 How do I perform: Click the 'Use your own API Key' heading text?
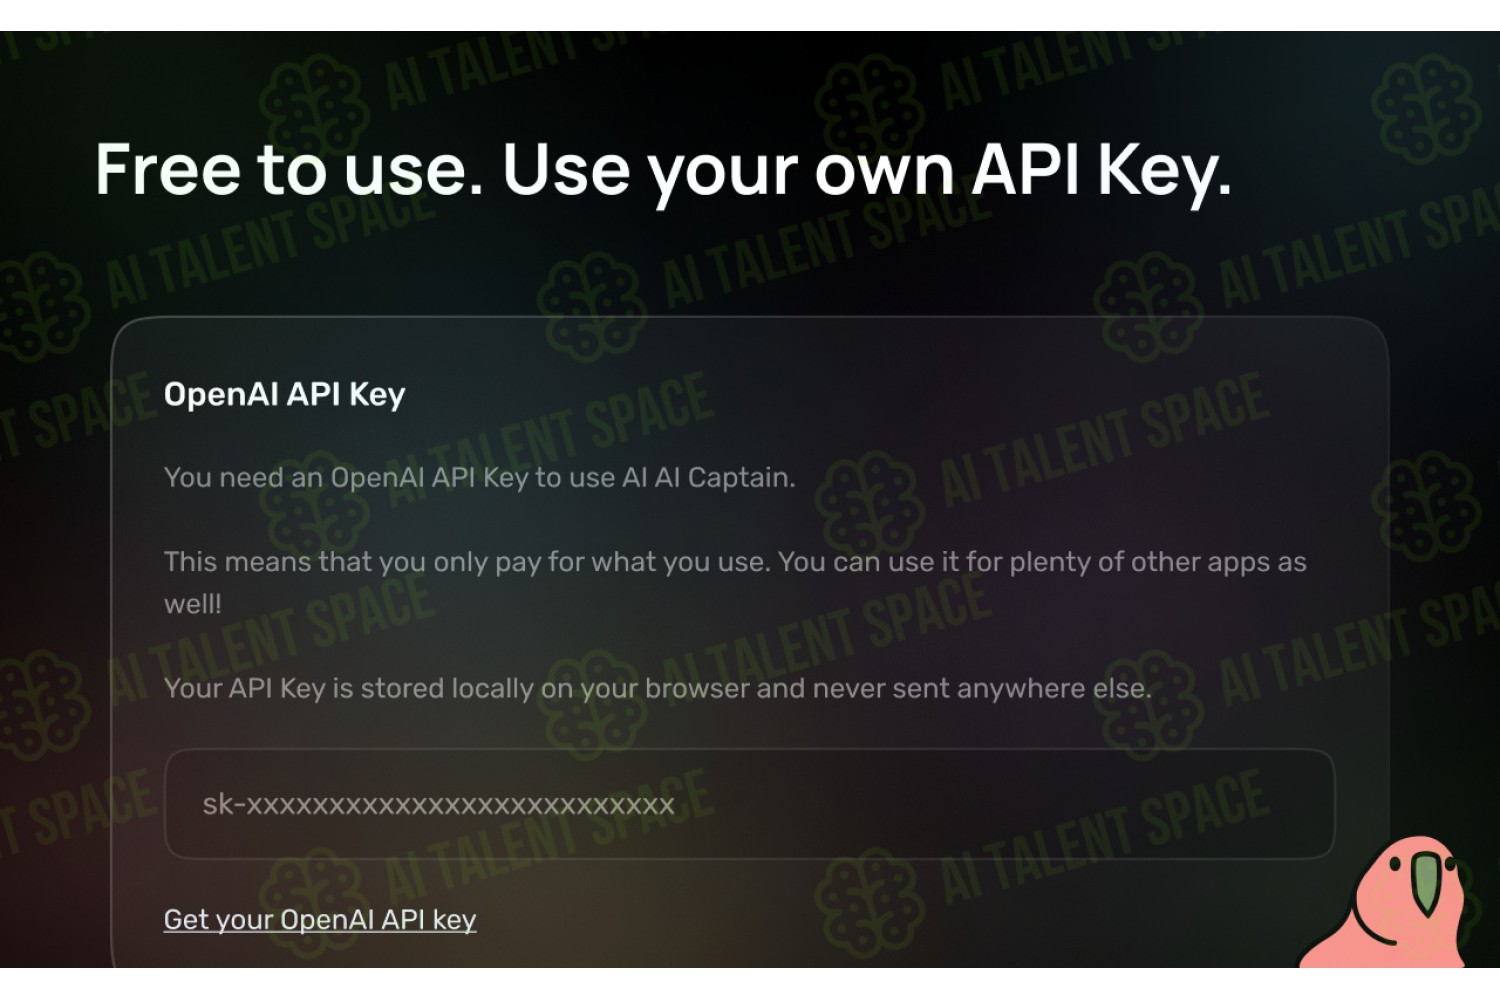pos(867,172)
